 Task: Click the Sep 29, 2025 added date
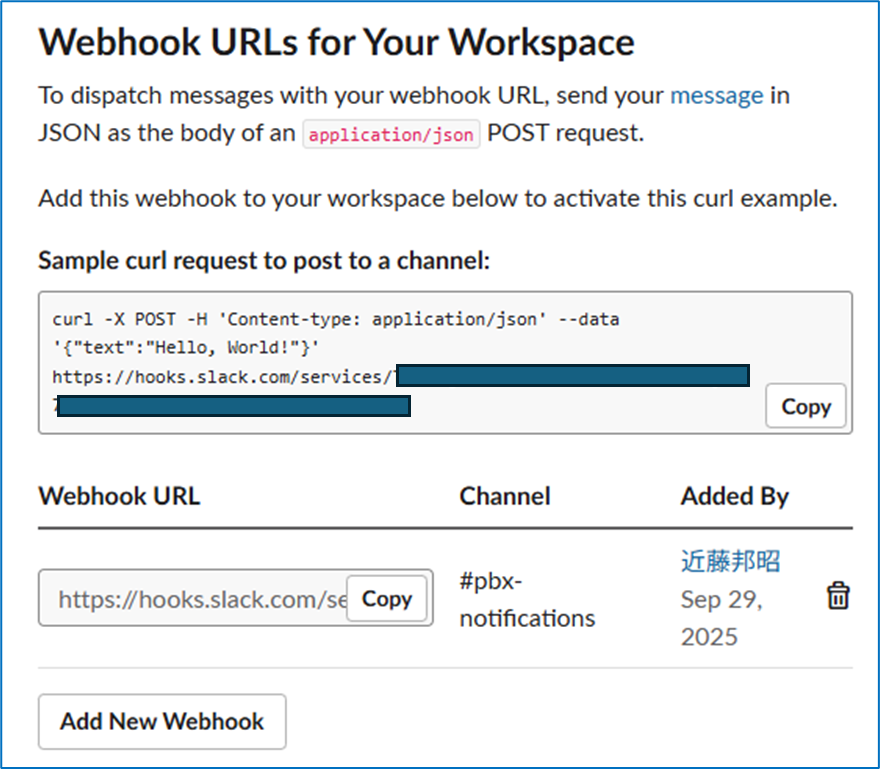722,618
